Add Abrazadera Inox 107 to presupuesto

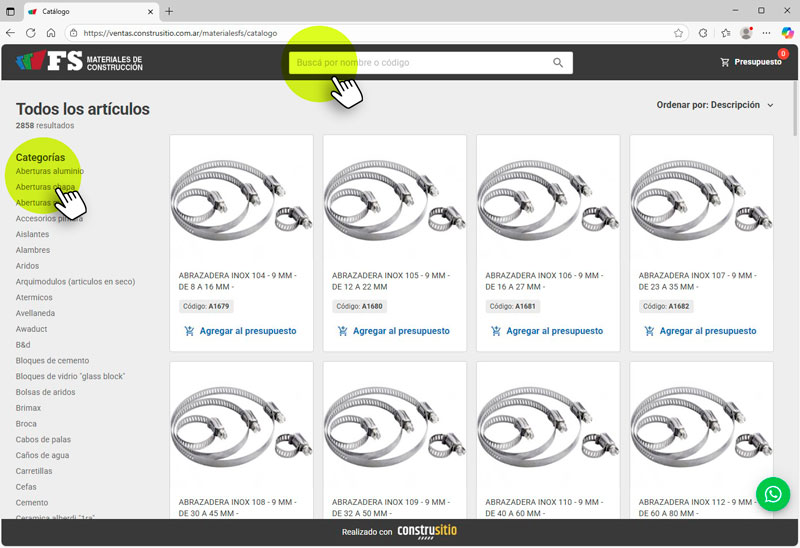click(701, 331)
